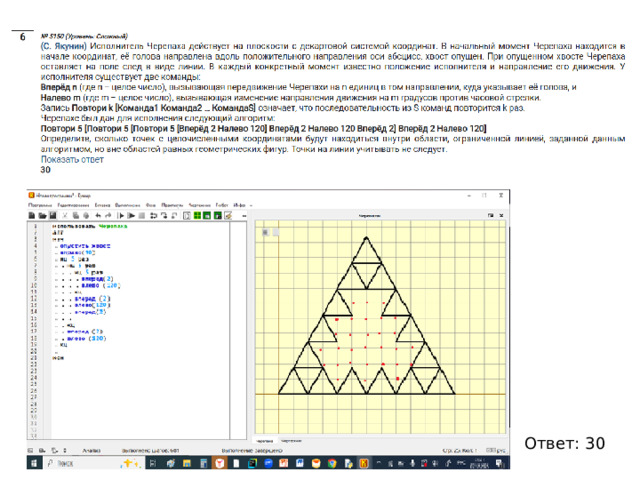Click the Cut scissors icon
This screenshot has width=640, height=480.
coord(63,214)
